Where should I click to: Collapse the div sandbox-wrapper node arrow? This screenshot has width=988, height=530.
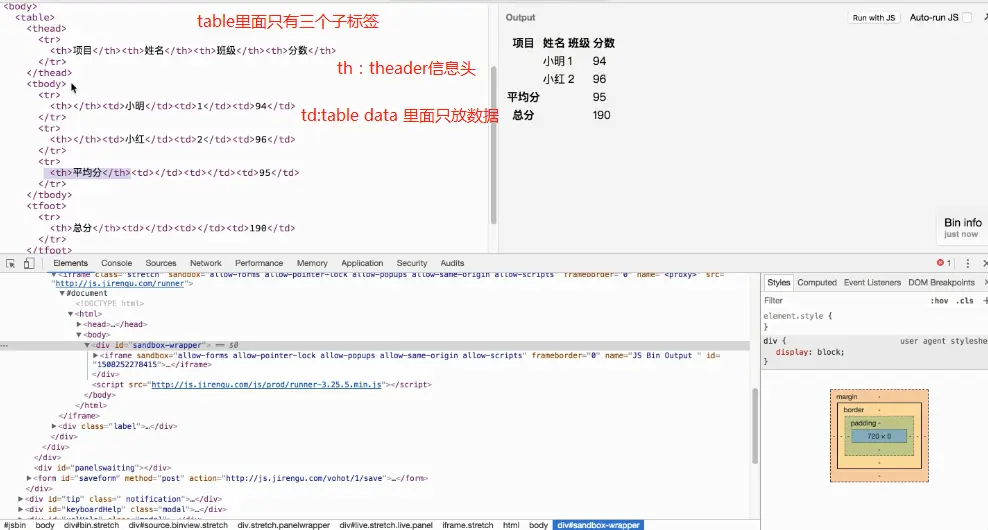coord(87,345)
